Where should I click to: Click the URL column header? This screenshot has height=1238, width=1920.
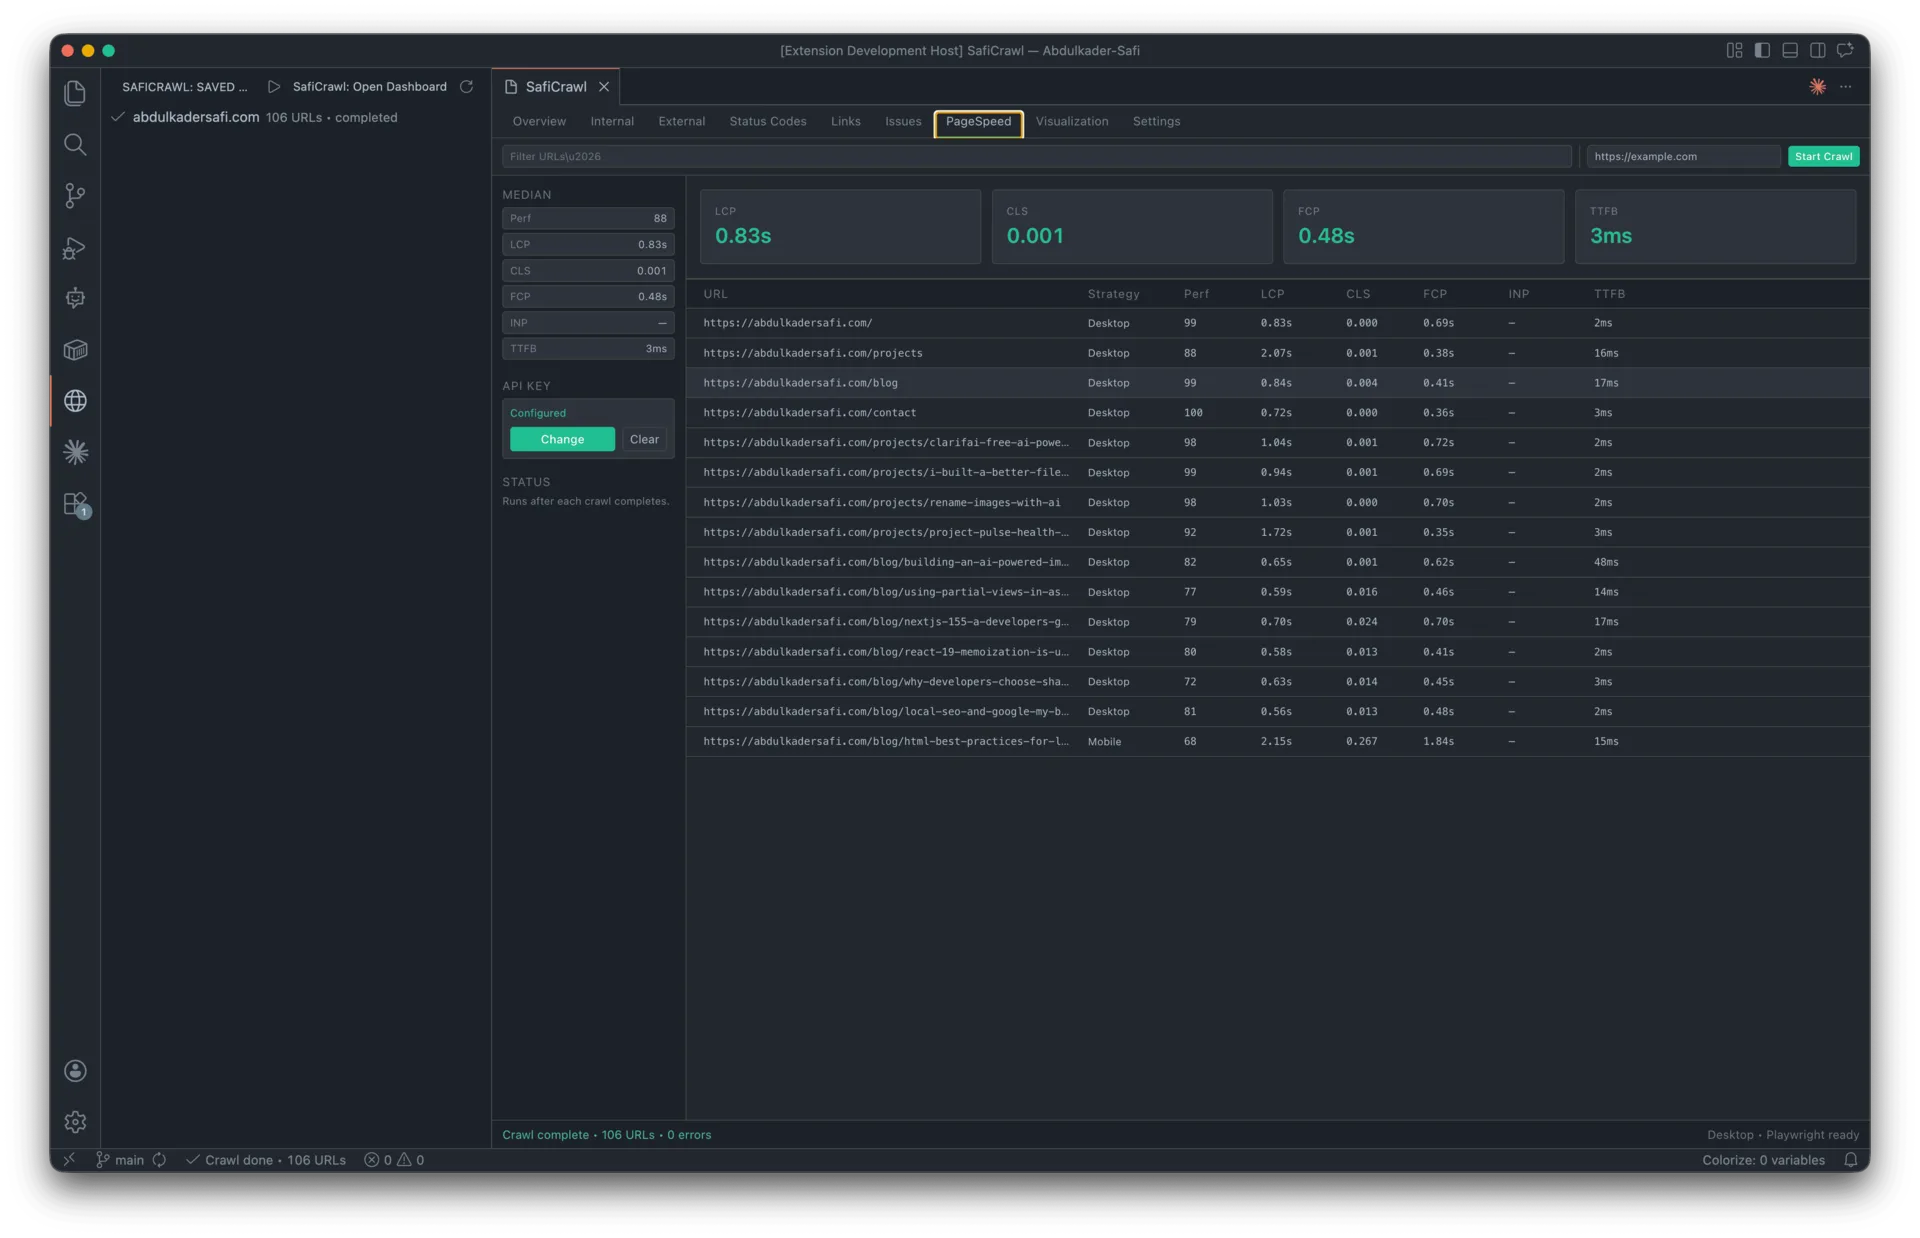click(x=715, y=294)
